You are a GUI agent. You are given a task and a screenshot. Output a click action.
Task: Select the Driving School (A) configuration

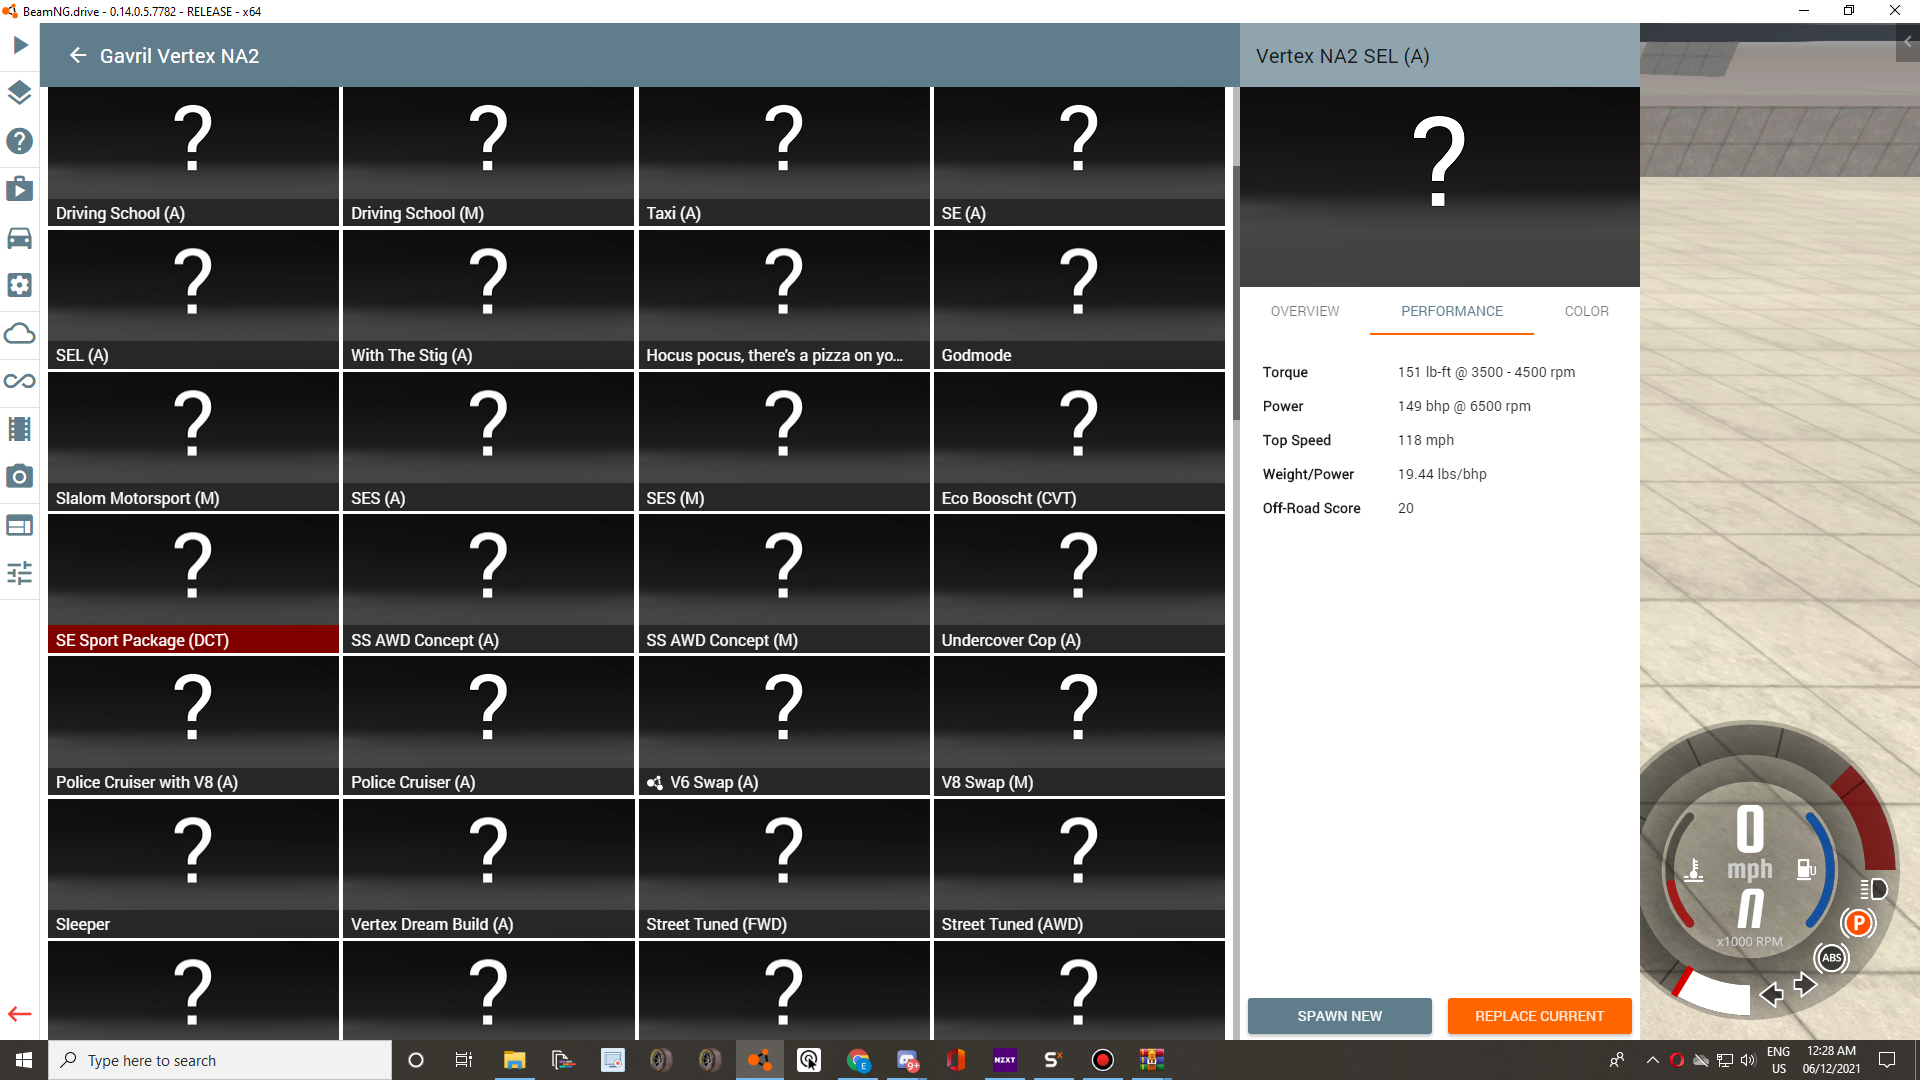click(x=193, y=156)
